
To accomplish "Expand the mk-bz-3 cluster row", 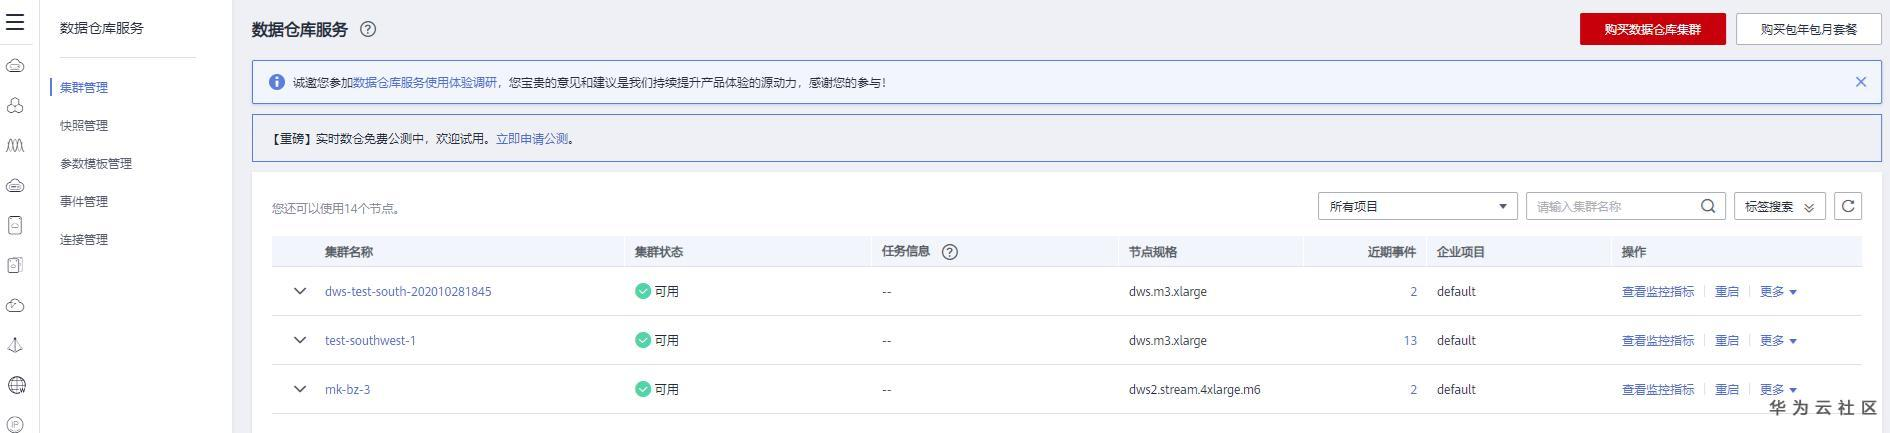I will tap(299, 389).
